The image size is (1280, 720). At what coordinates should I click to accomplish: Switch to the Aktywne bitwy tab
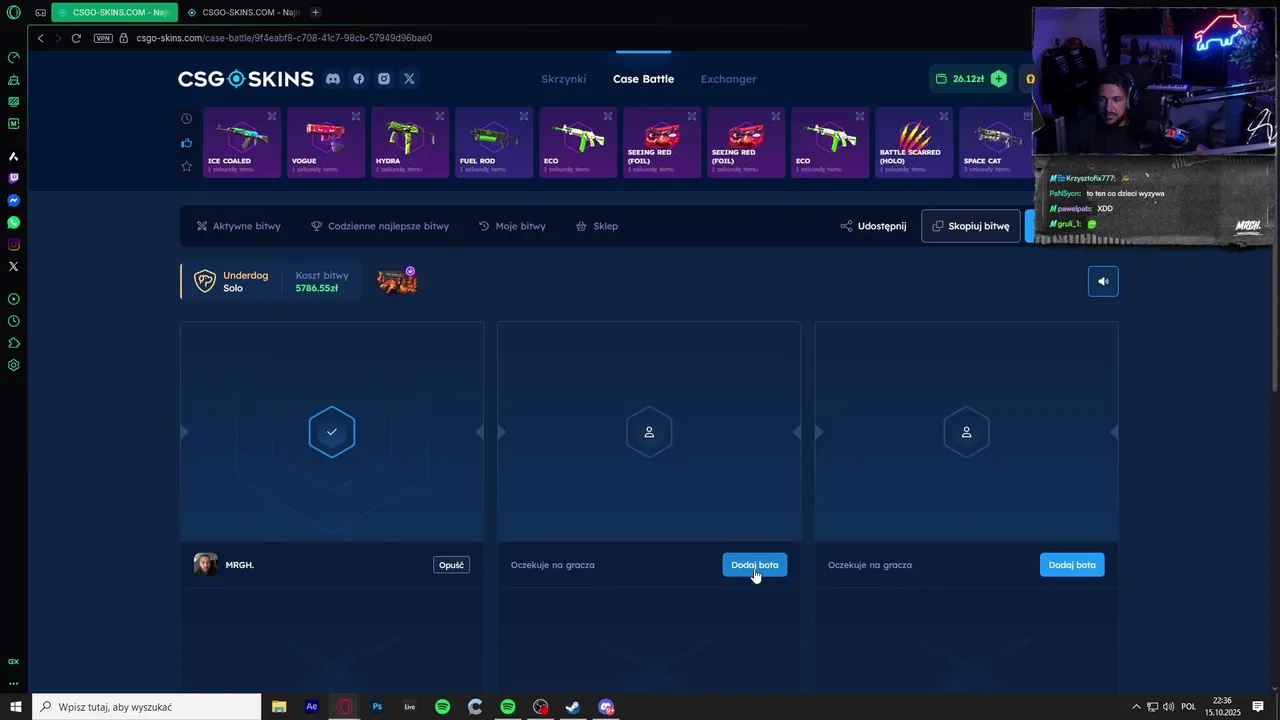[x=238, y=226]
